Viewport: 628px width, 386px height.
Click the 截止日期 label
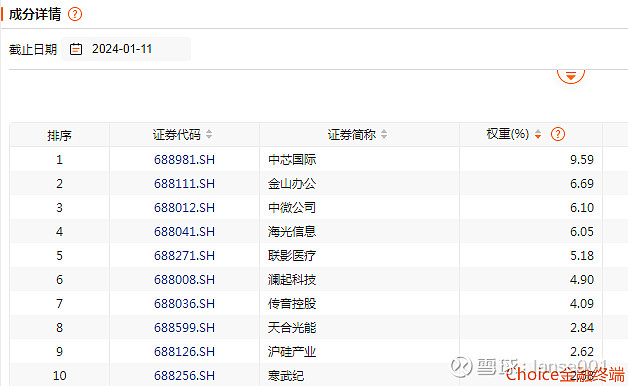(33, 50)
